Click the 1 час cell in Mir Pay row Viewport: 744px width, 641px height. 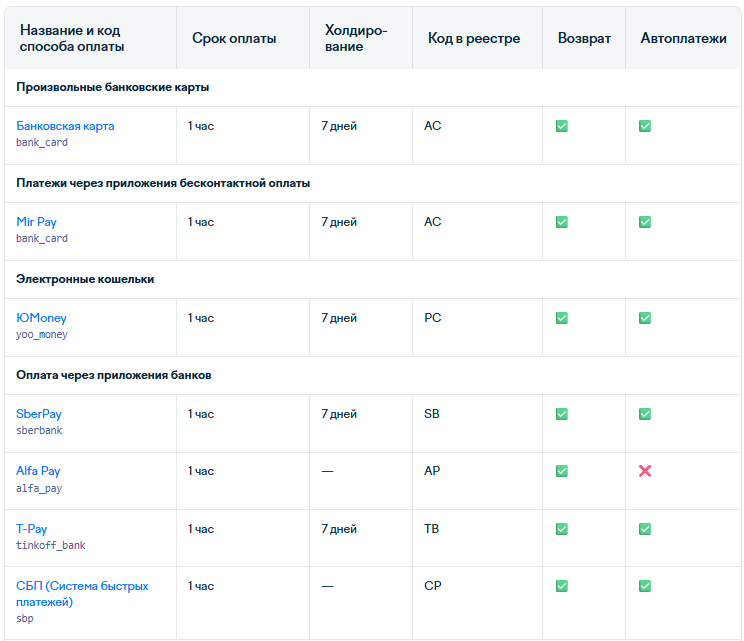[x=201, y=222]
